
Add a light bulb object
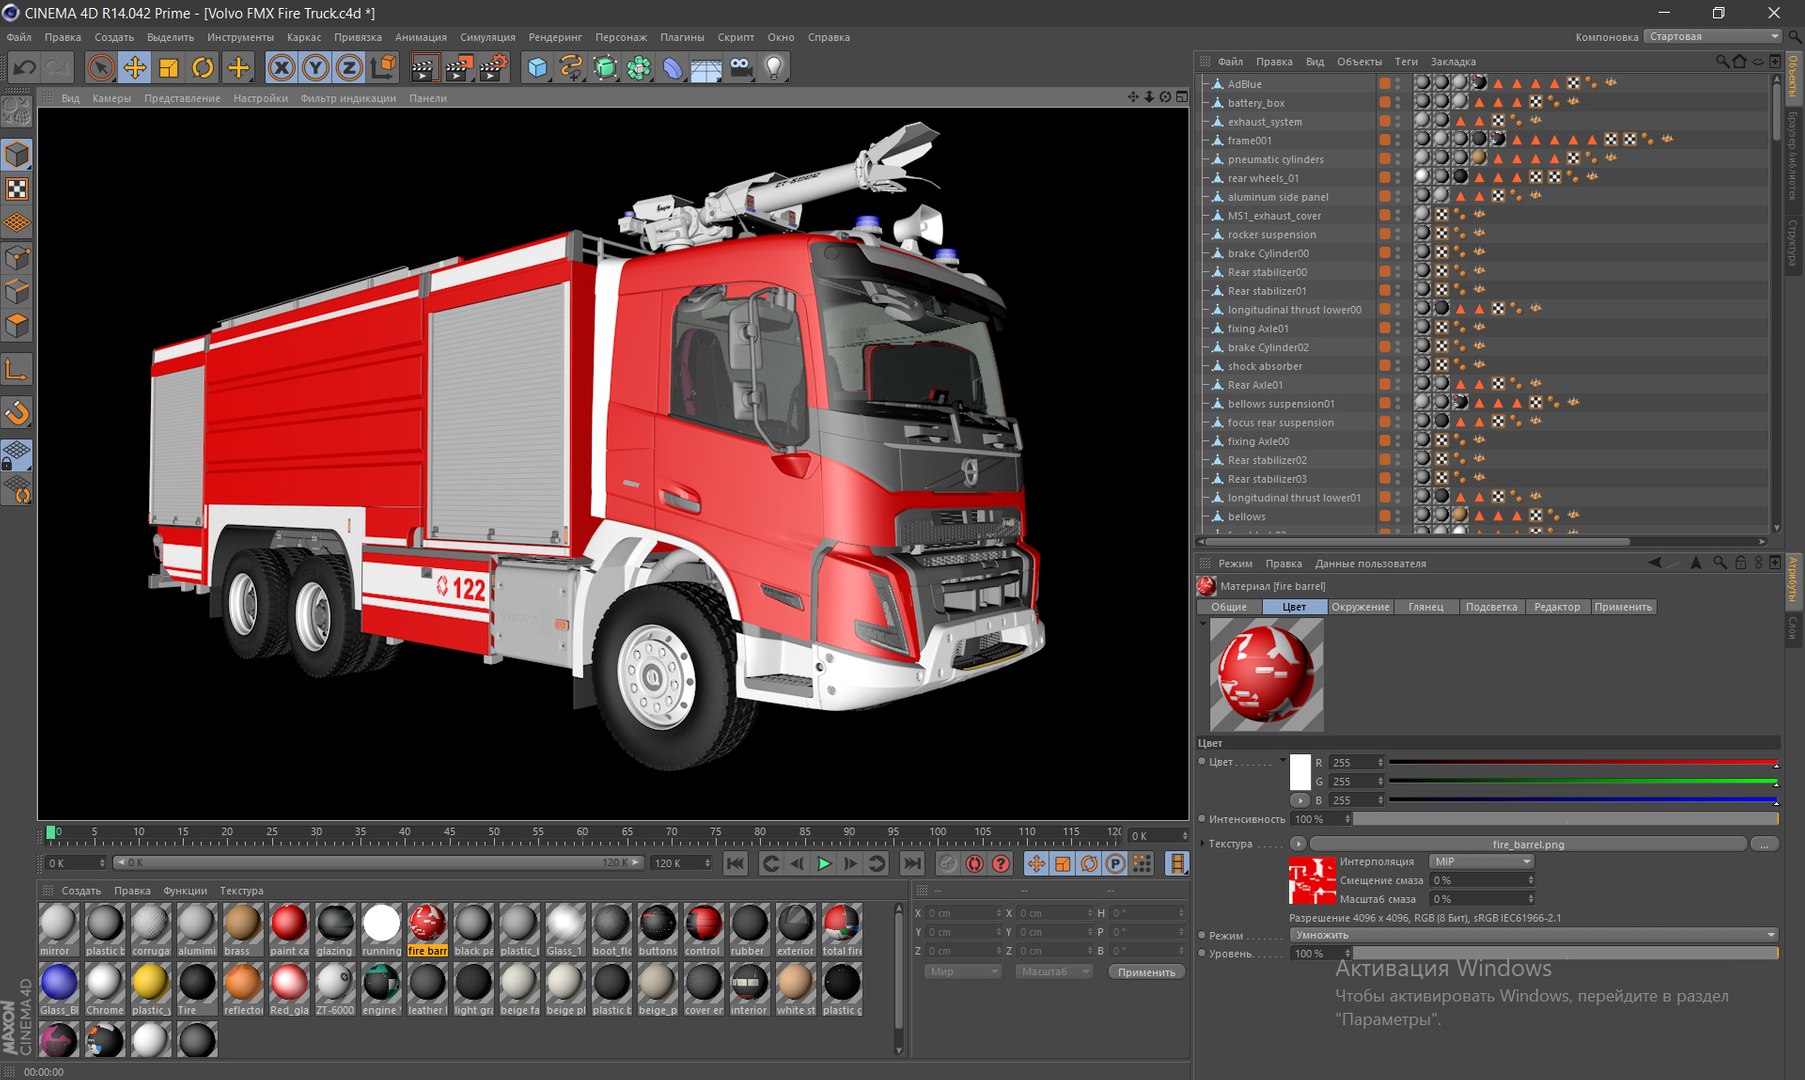(774, 67)
